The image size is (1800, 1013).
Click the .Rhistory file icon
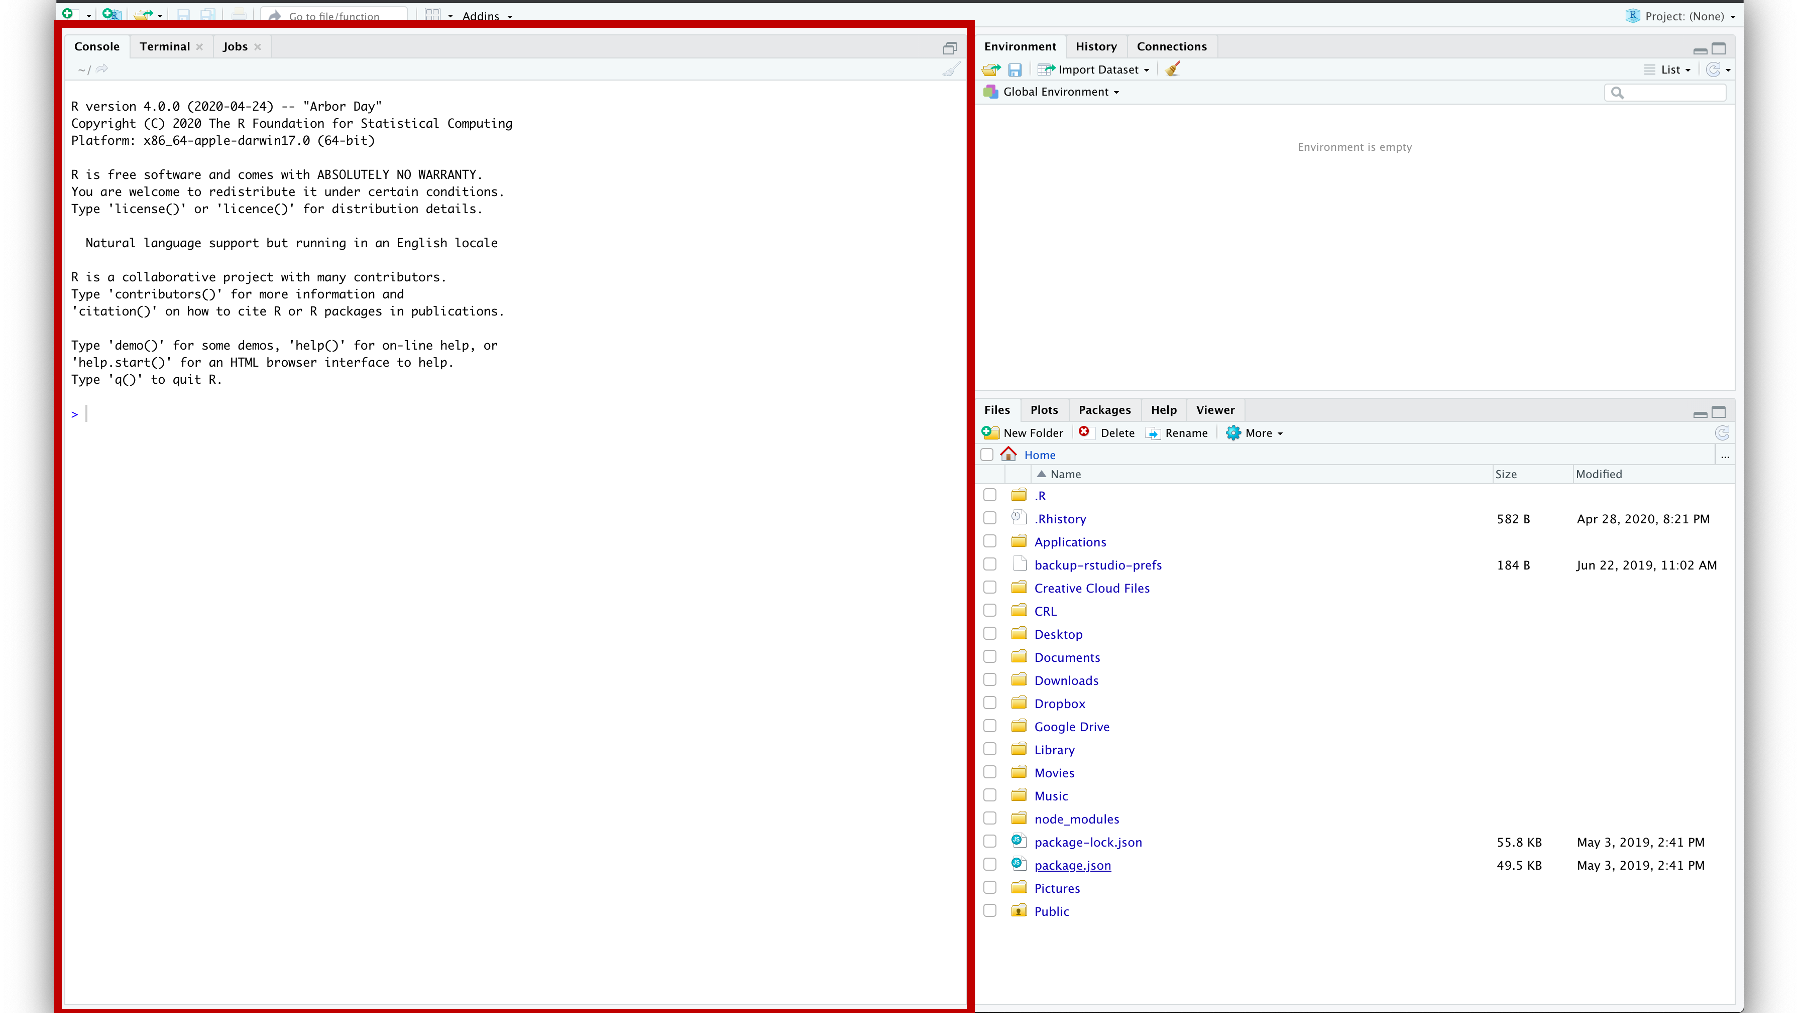tap(1019, 518)
